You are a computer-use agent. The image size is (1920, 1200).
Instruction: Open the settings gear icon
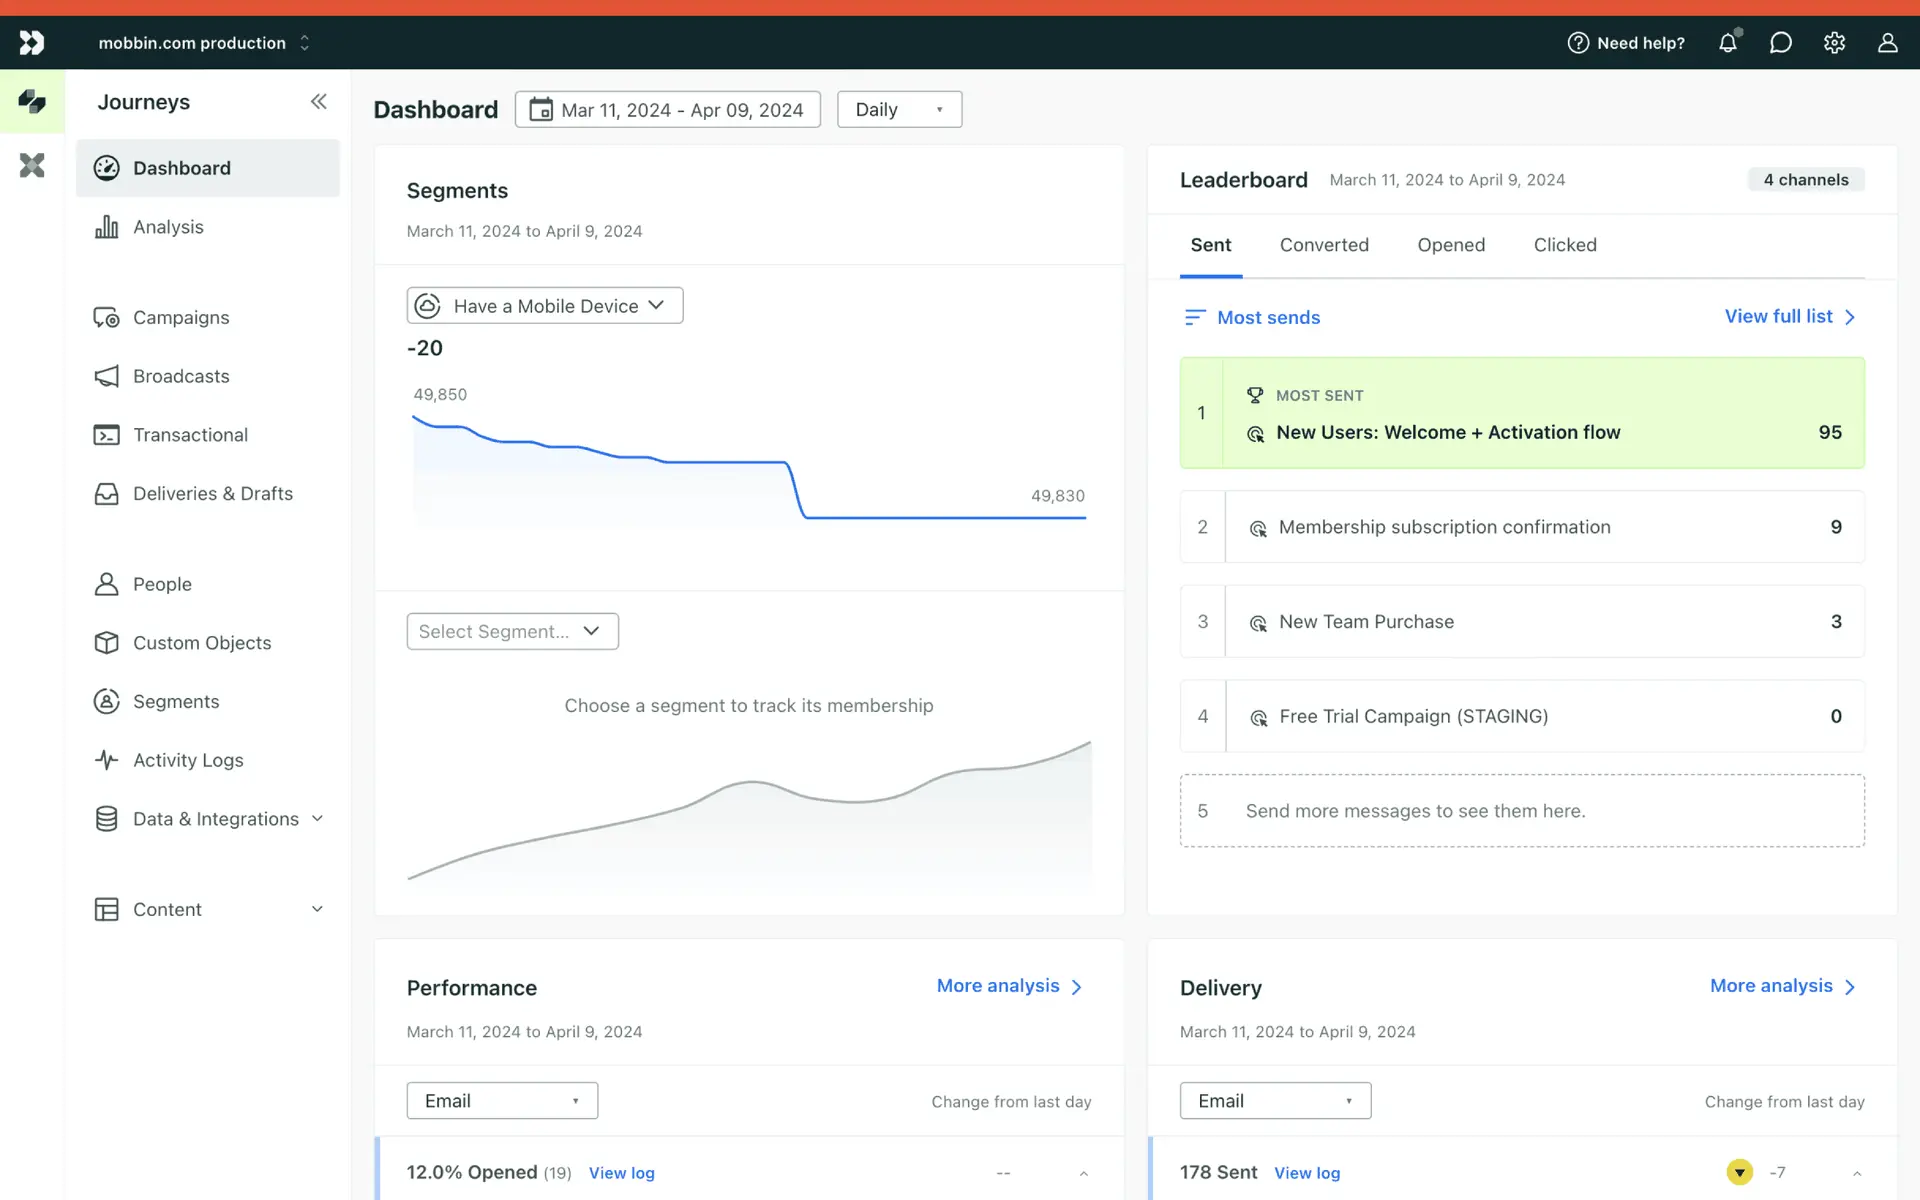(1834, 43)
